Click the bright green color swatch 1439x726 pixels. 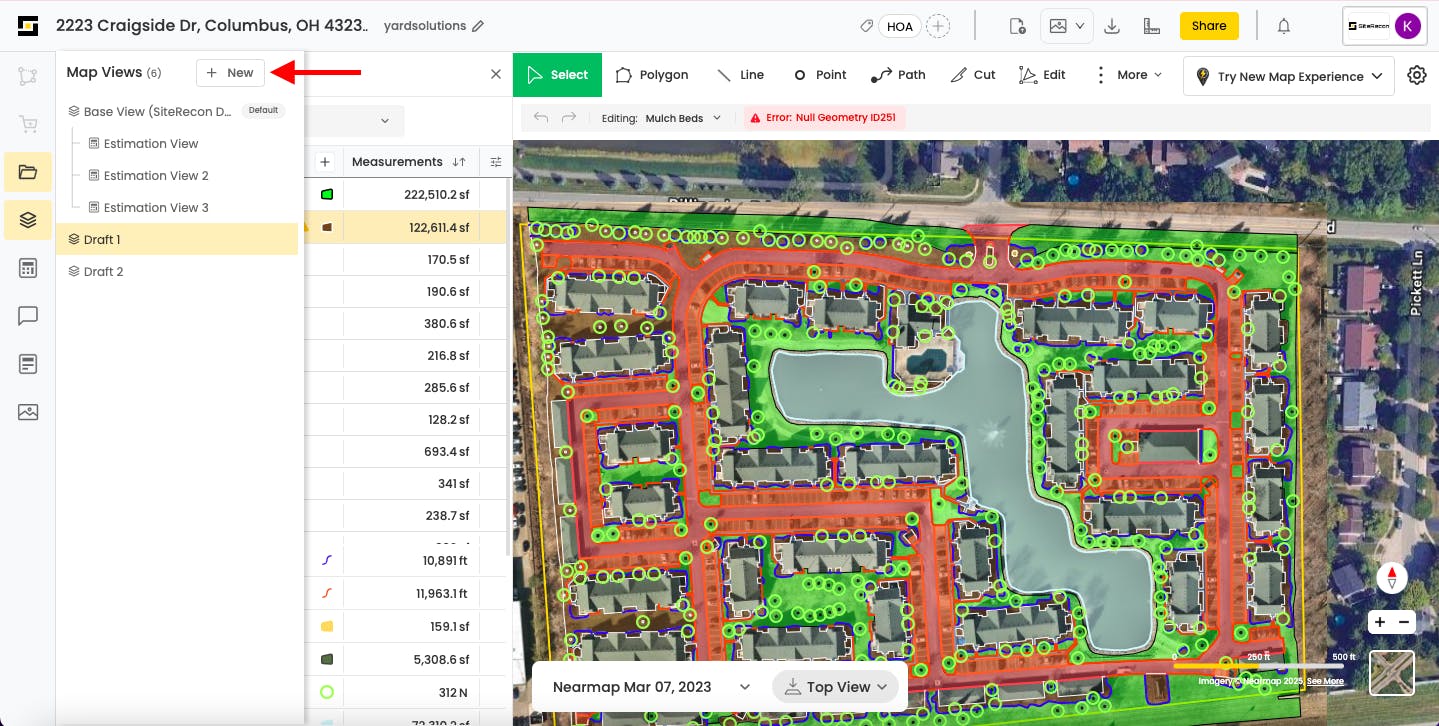326,194
